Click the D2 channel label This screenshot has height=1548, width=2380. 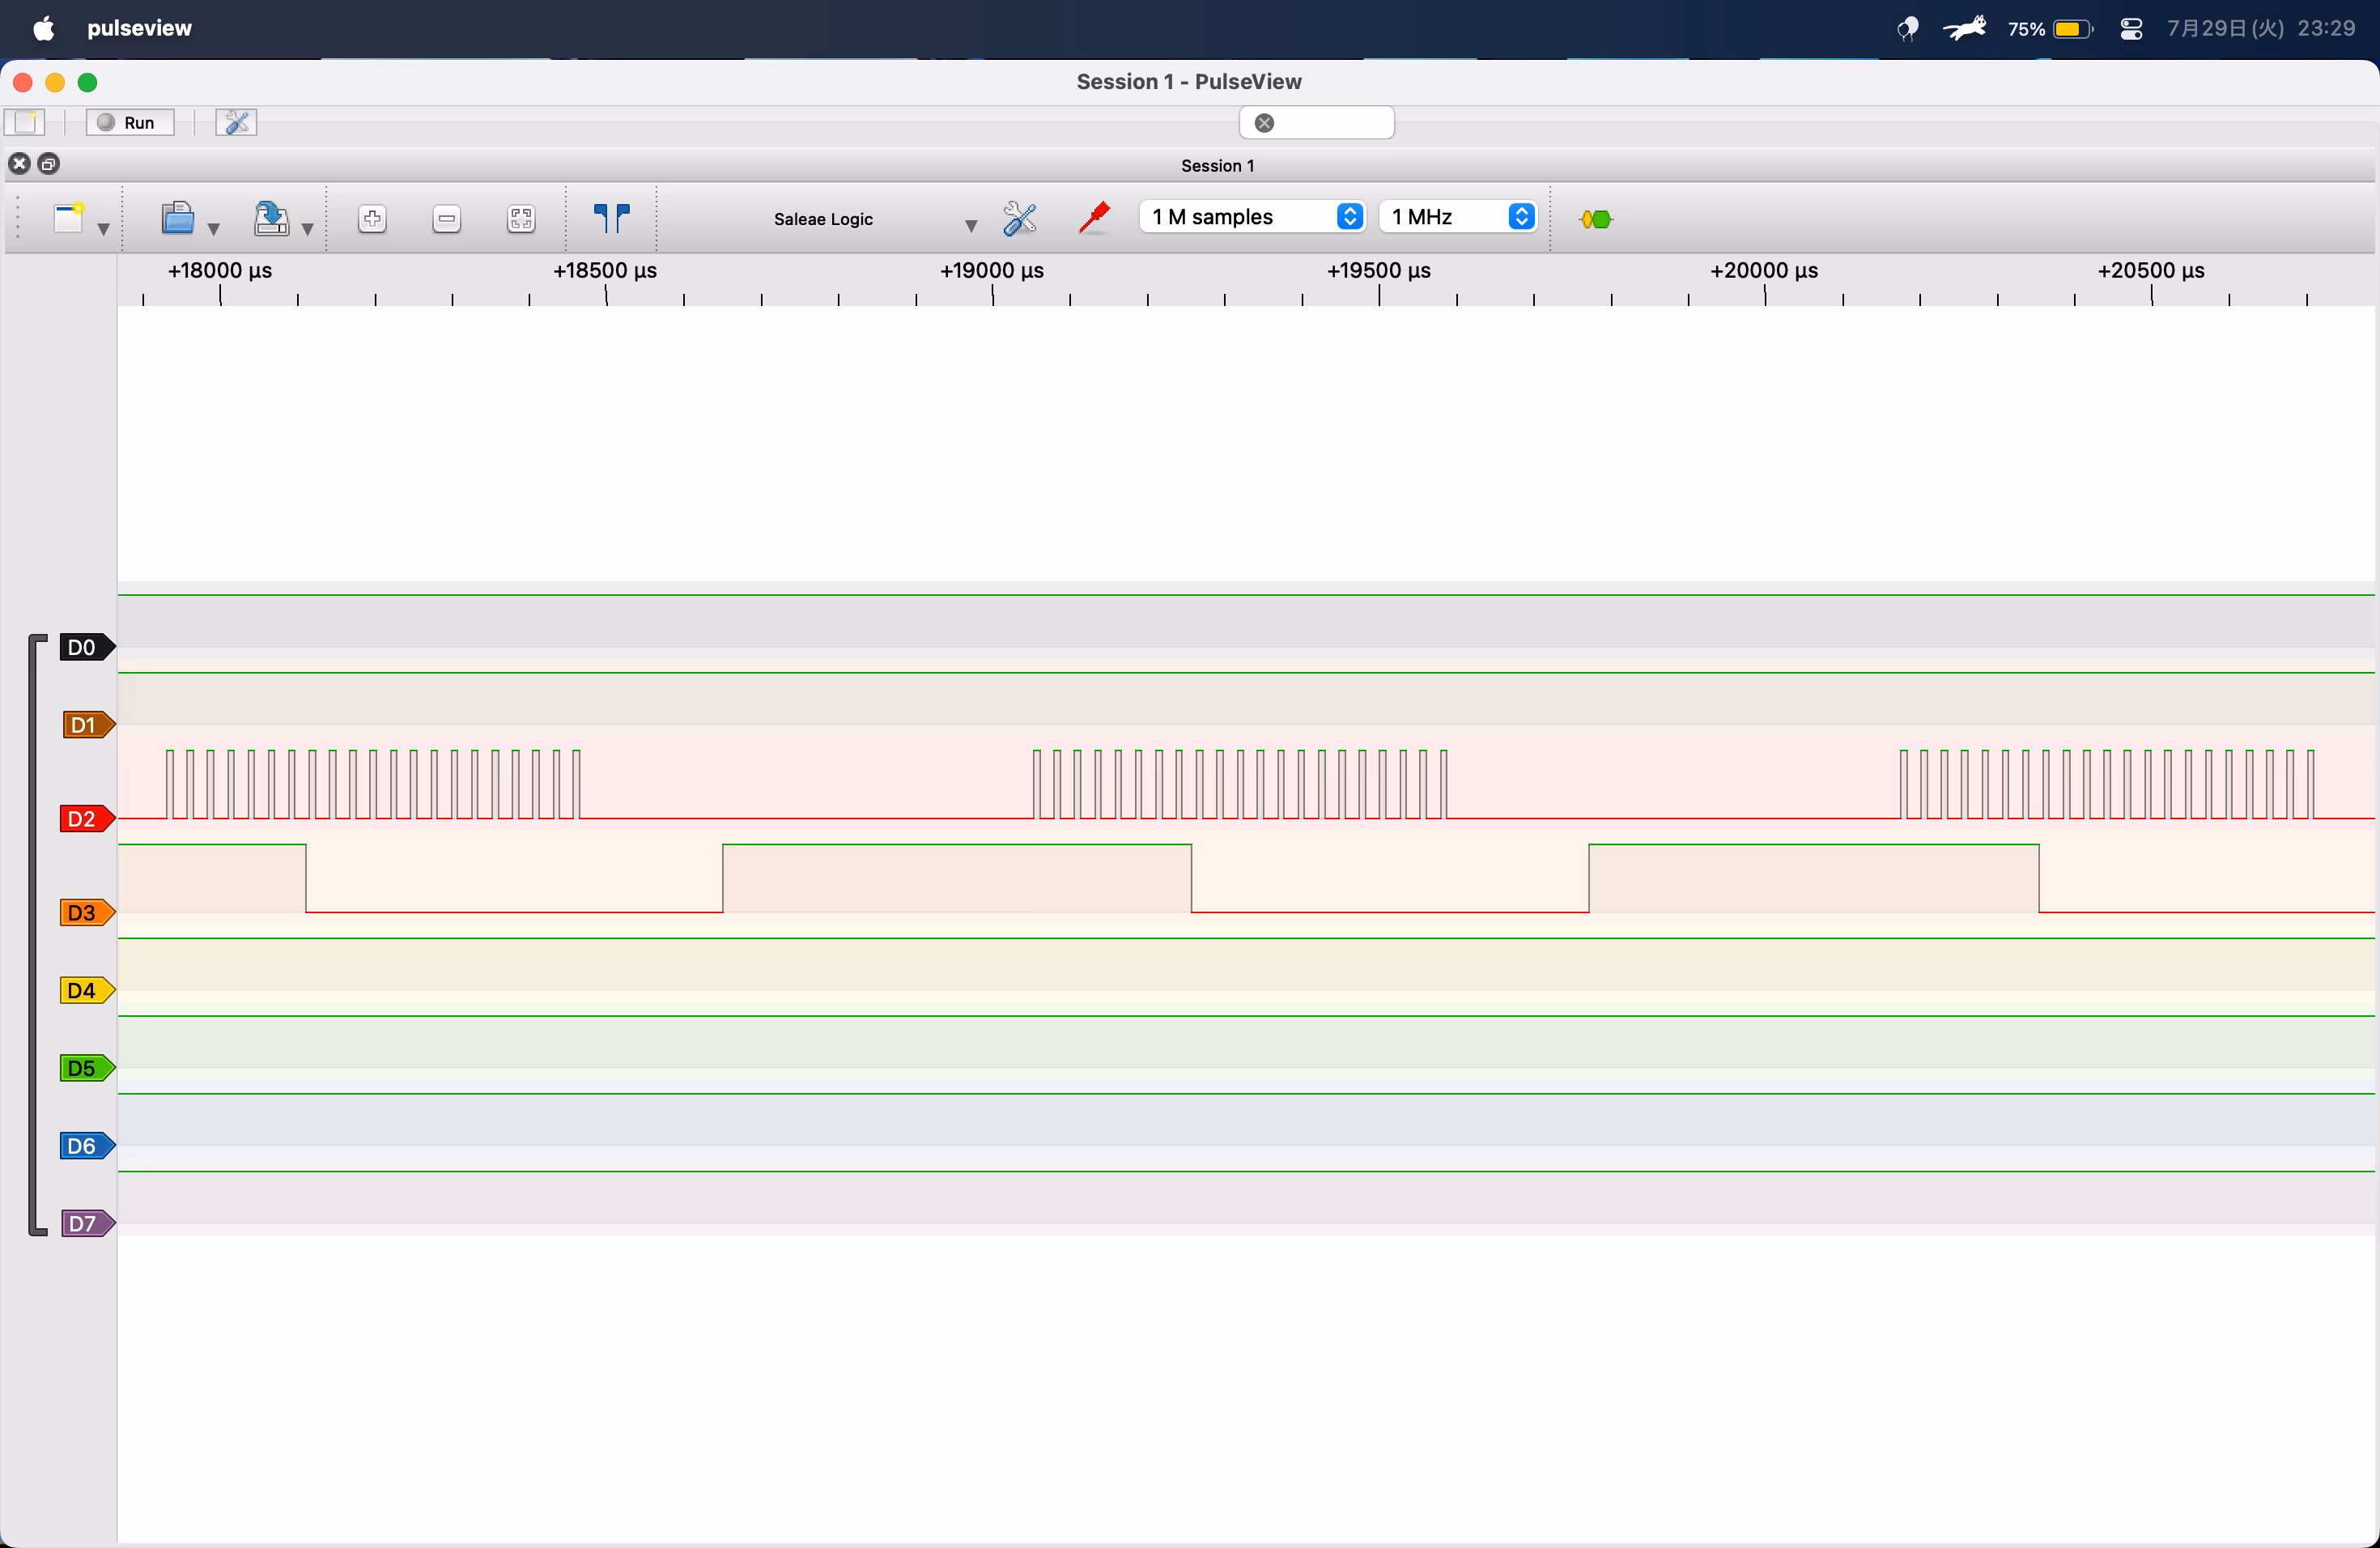tap(85, 819)
